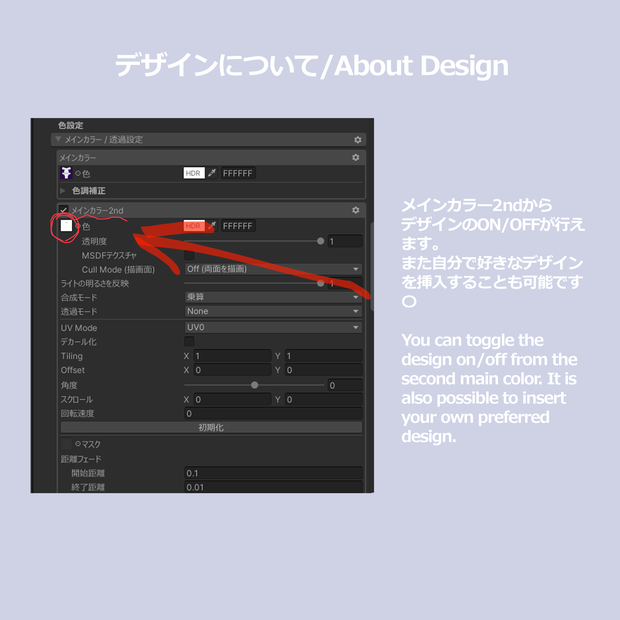The width and height of the screenshot is (620, 620).
Task: Open the Cull Mode (描画面) dropdown
Action: point(273,269)
